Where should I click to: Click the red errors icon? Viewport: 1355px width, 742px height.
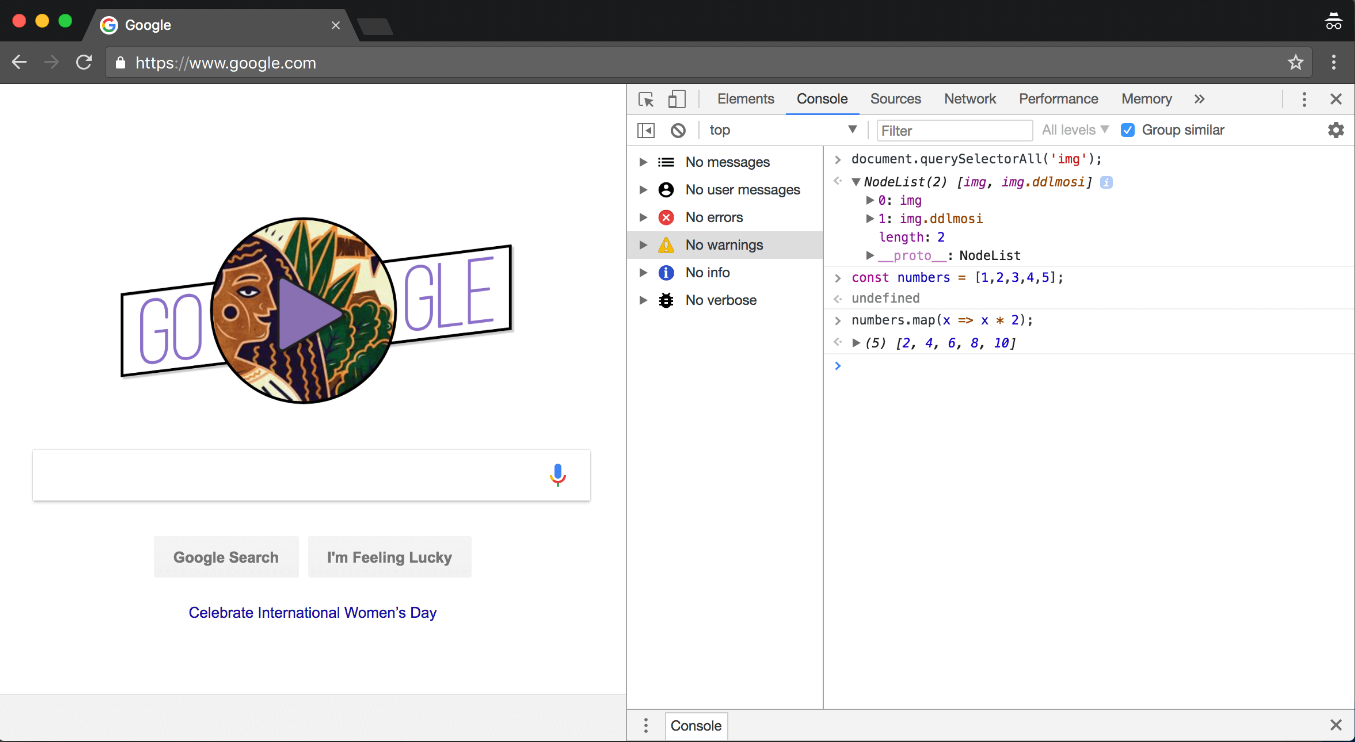coord(666,217)
